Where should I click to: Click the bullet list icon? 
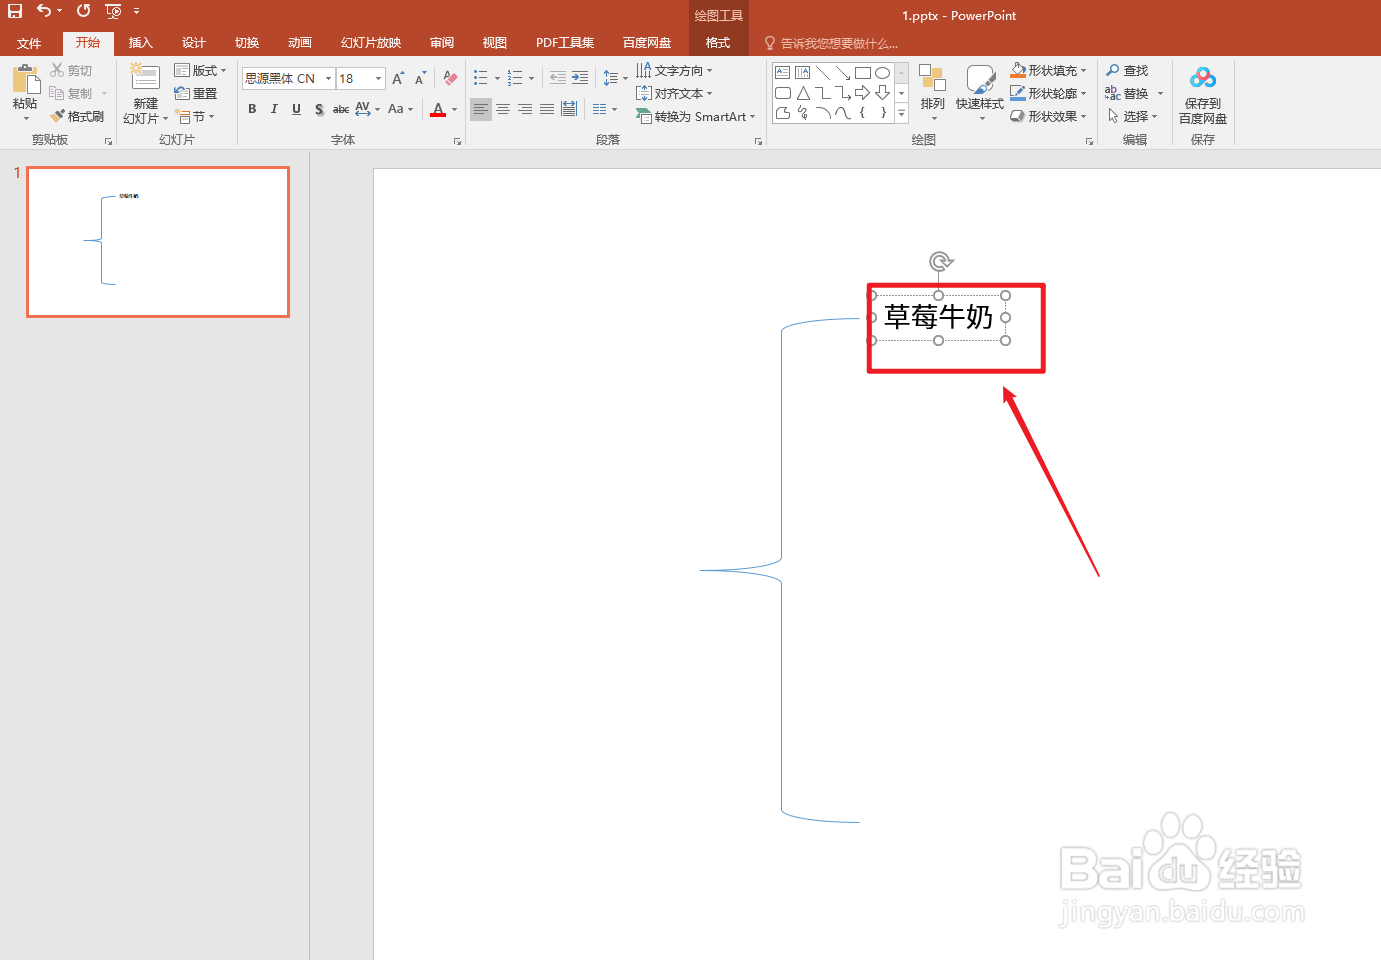click(x=481, y=78)
